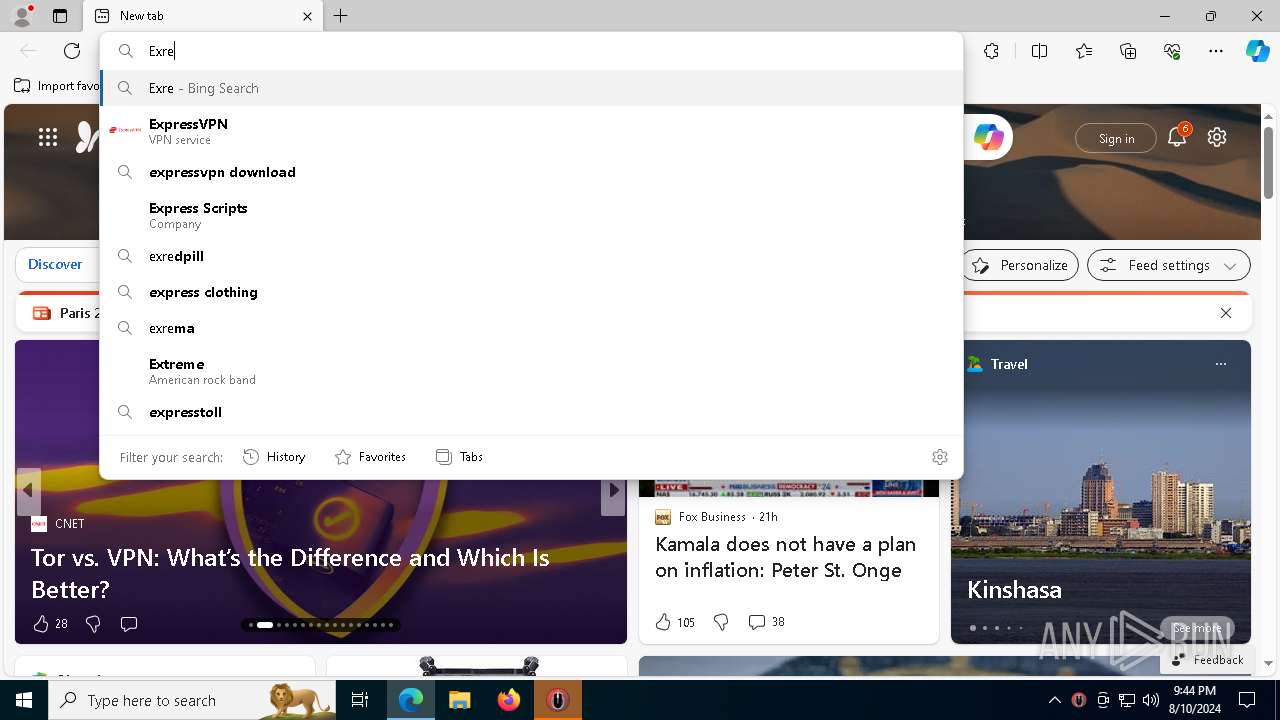Expand the Feed settings dropdown
This screenshot has width=1280, height=720.
pyautogui.click(x=1169, y=265)
